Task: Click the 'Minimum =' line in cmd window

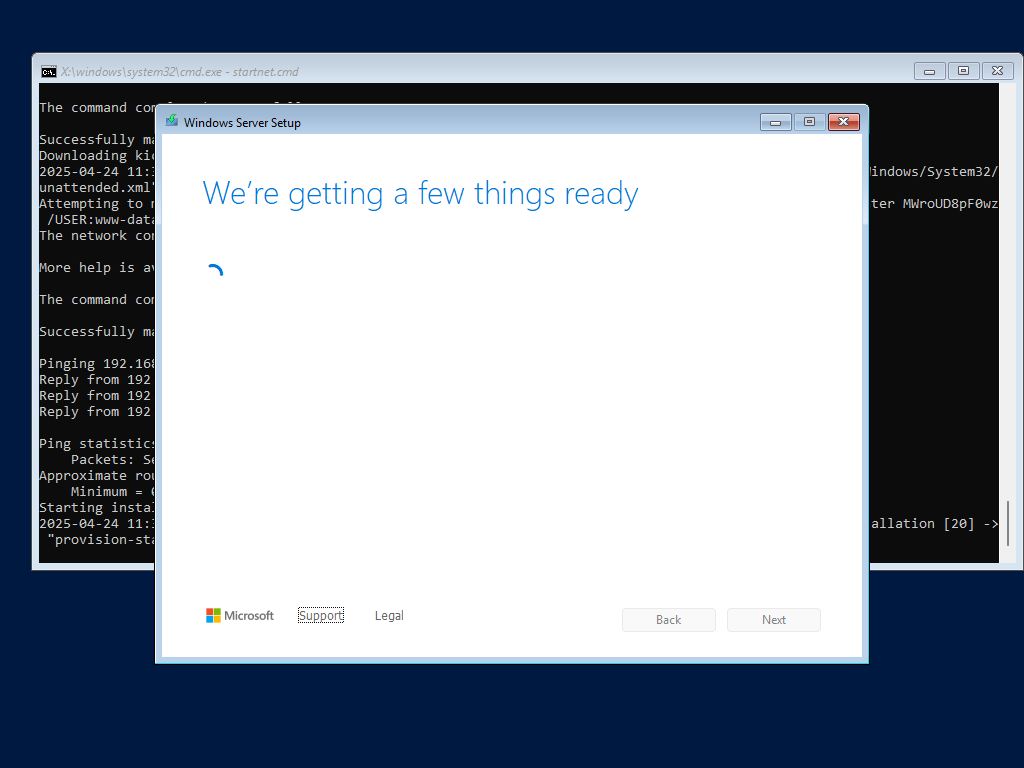Action: [x=112, y=492]
